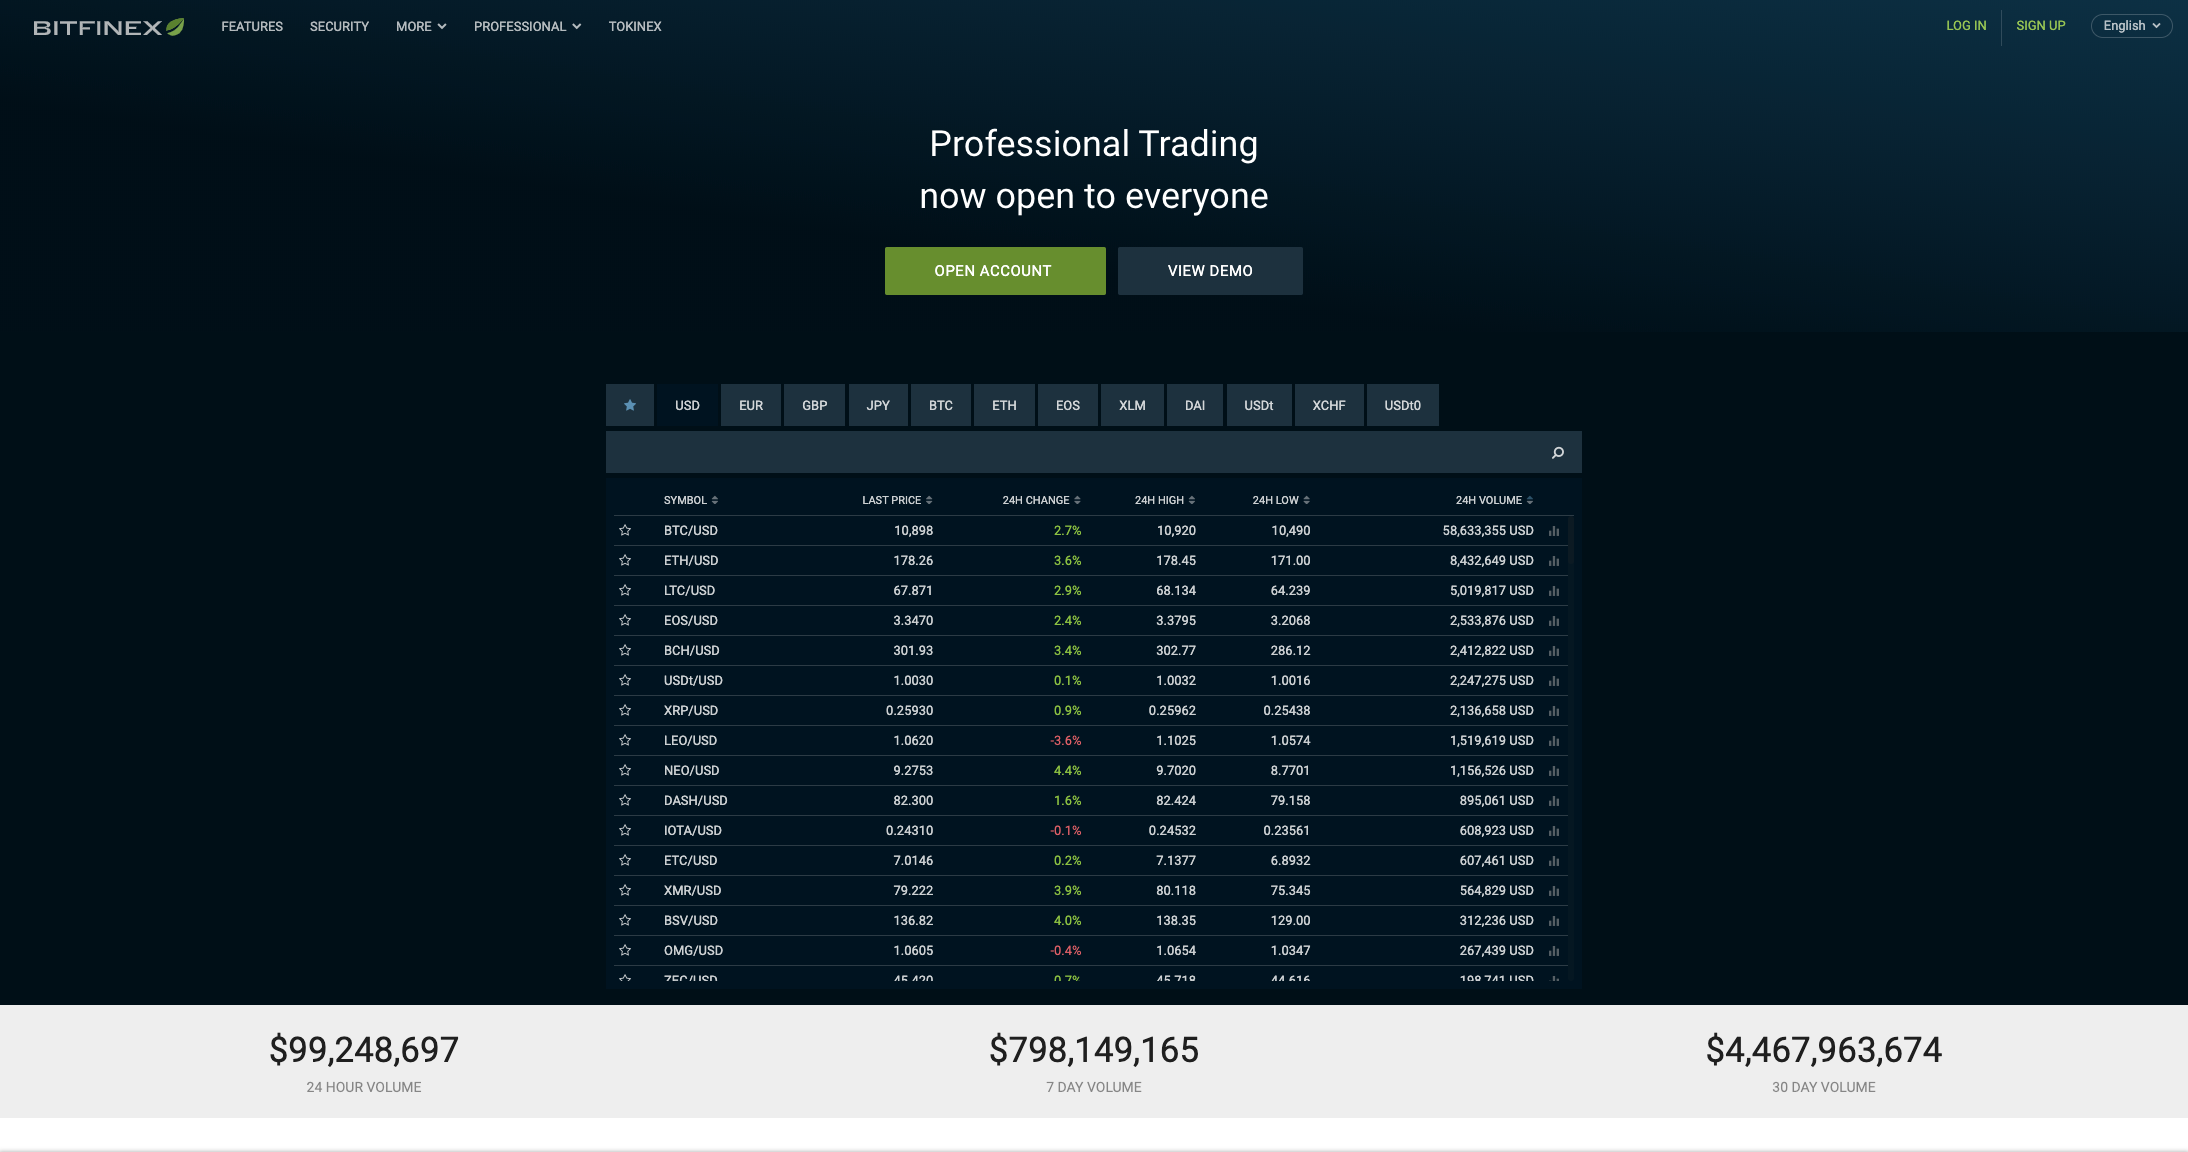Open chart icon for EOS/USD row
The image size is (2188, 1152).
tap(1554, 621)
